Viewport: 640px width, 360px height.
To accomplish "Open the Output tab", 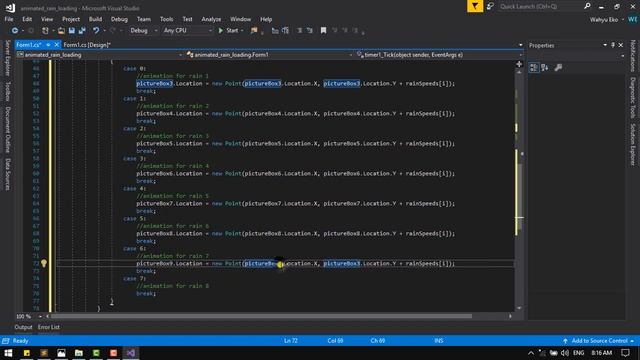I will click(23, 327).
